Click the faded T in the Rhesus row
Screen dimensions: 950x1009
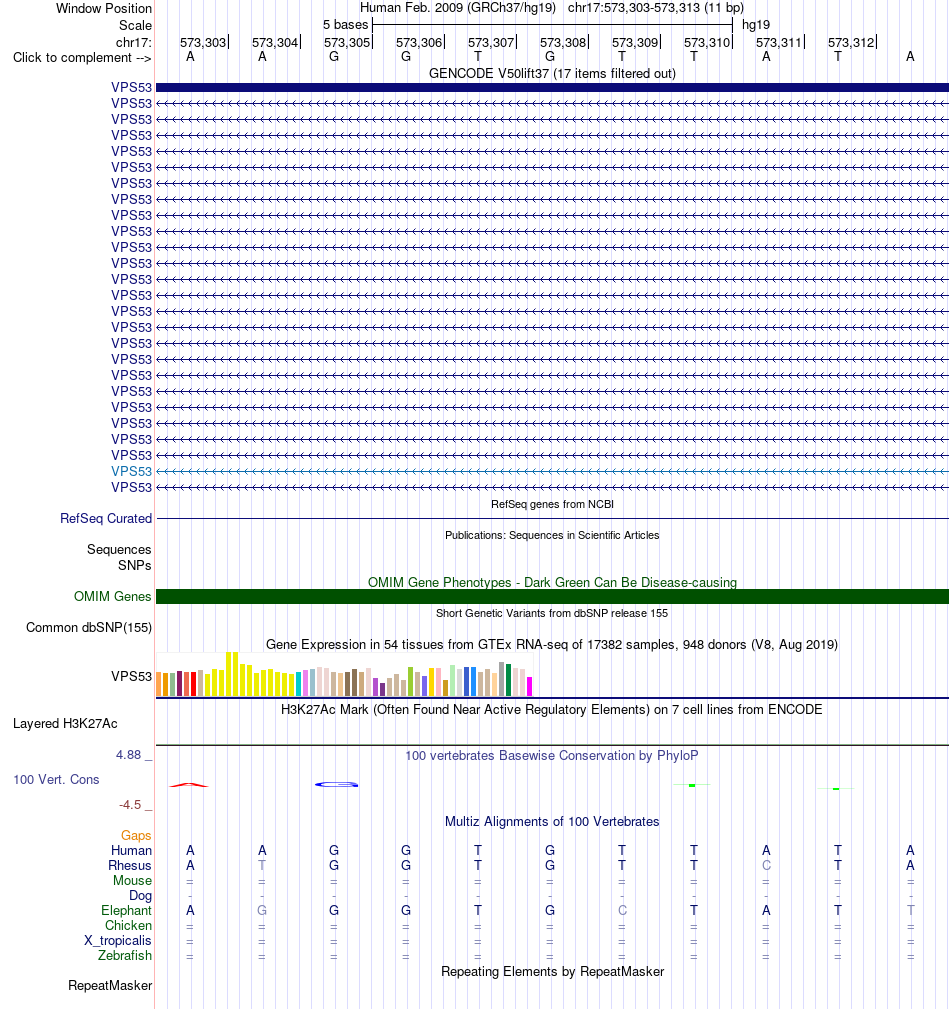point(262,866)
